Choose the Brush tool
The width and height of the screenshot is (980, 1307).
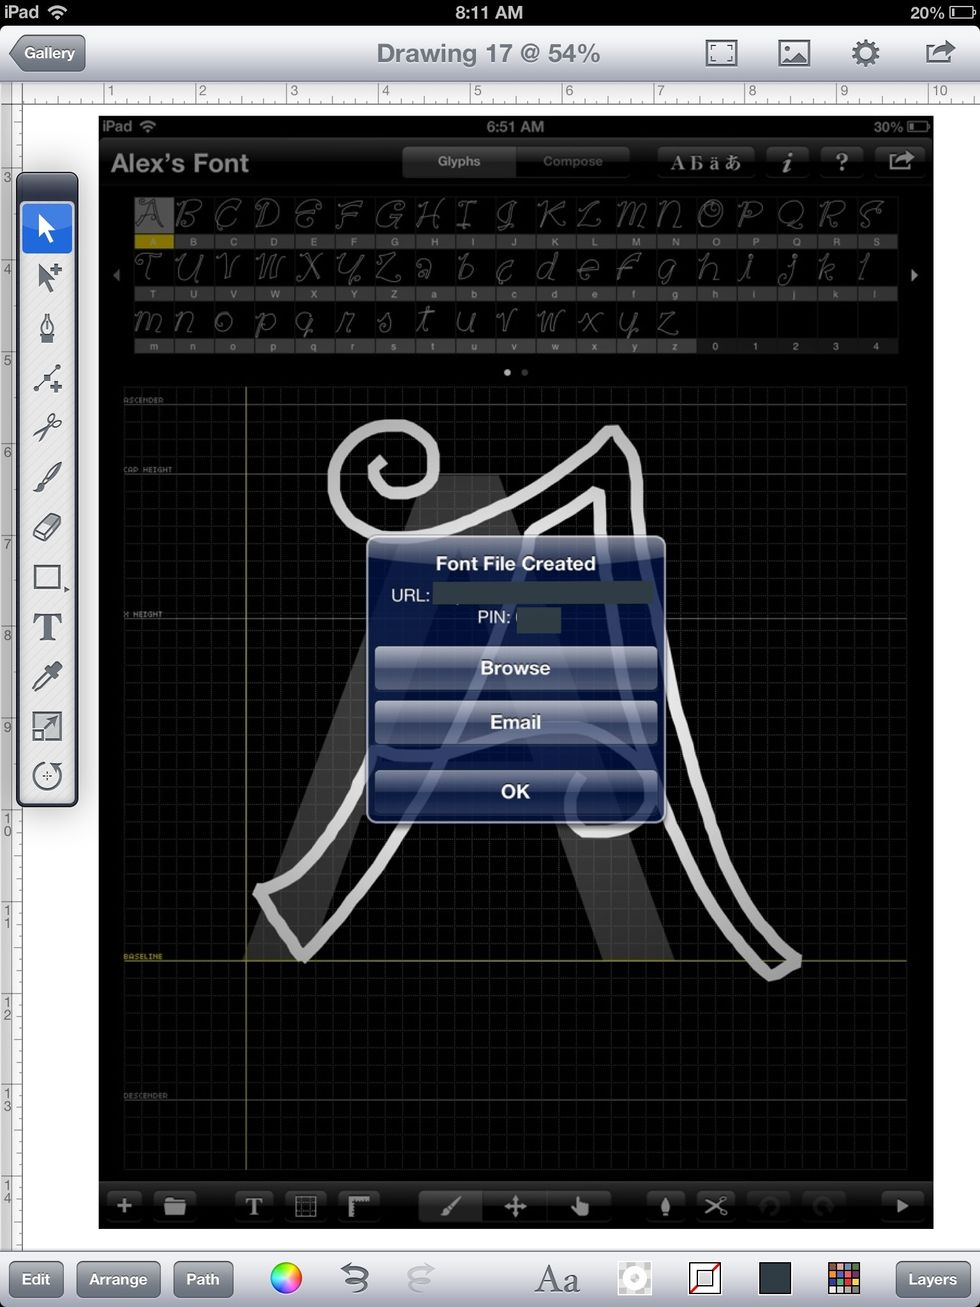point(47,477)
